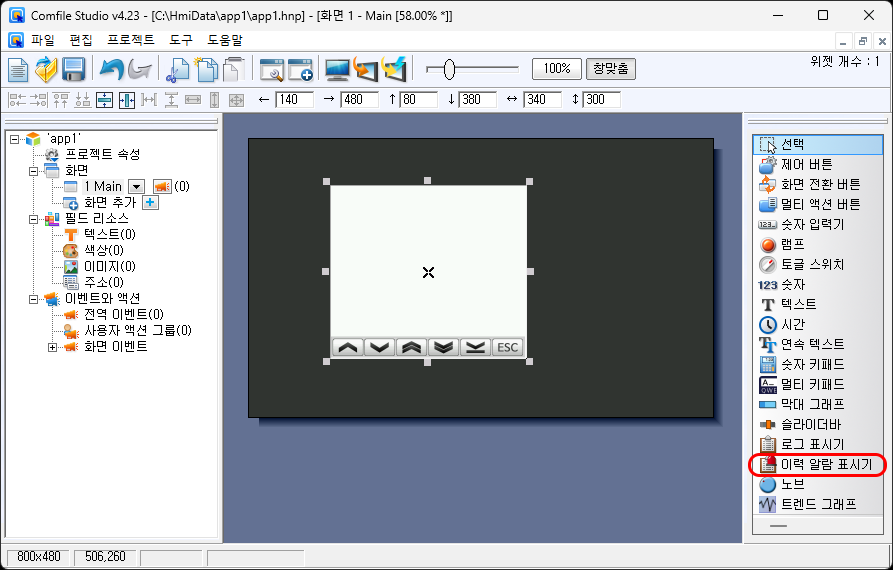Image resolution: width=893 pixels, height=570 pixels.
Task: Click the 100% zoom button
Action: pyautogui.click(x=557, y=69)
